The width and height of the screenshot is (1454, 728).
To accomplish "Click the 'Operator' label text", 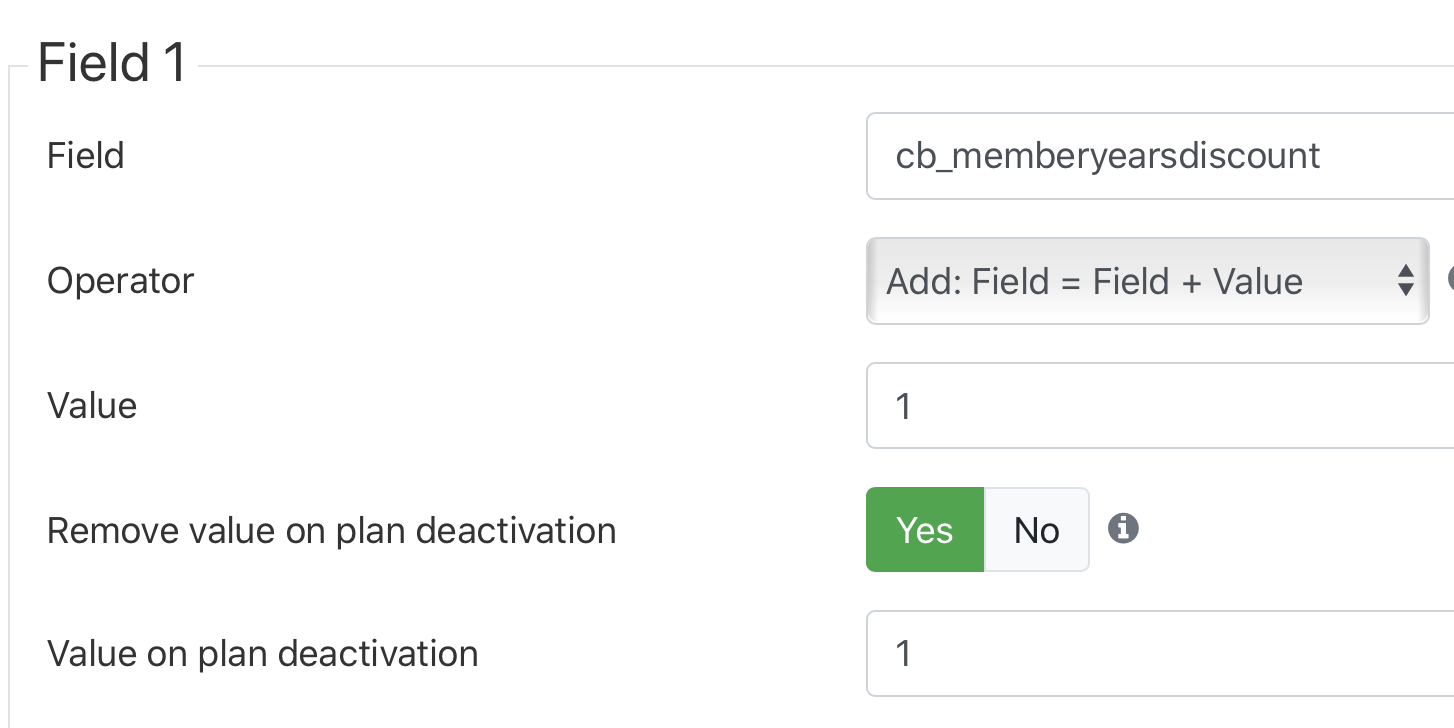I will pos(120,281).
